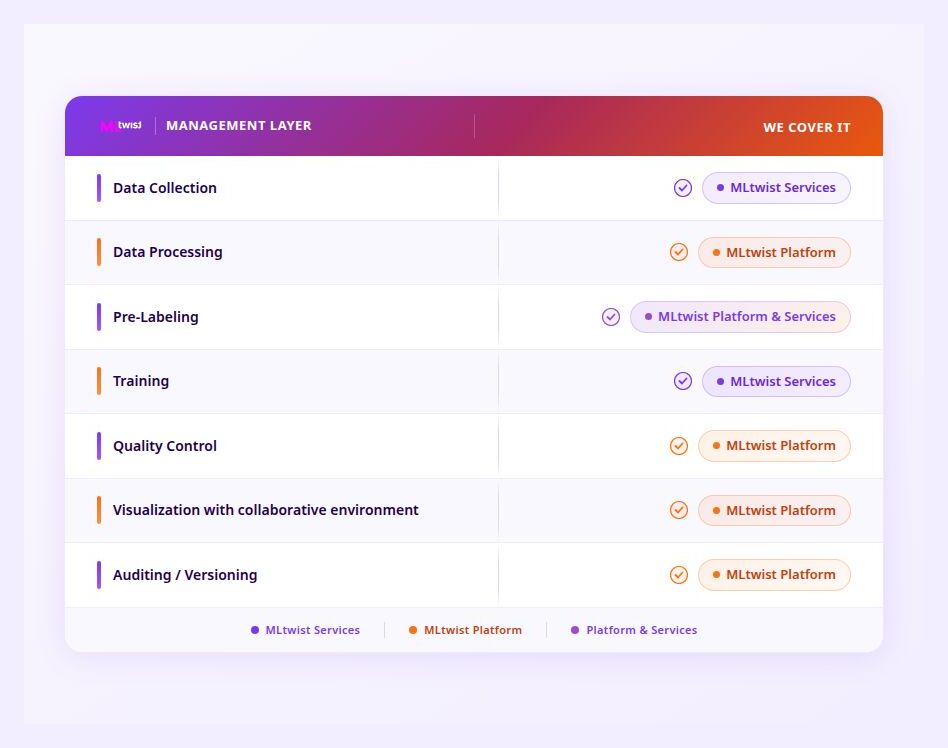
Task: Click the checkmark icon in Data Collection row
Action: coord(683,188)
